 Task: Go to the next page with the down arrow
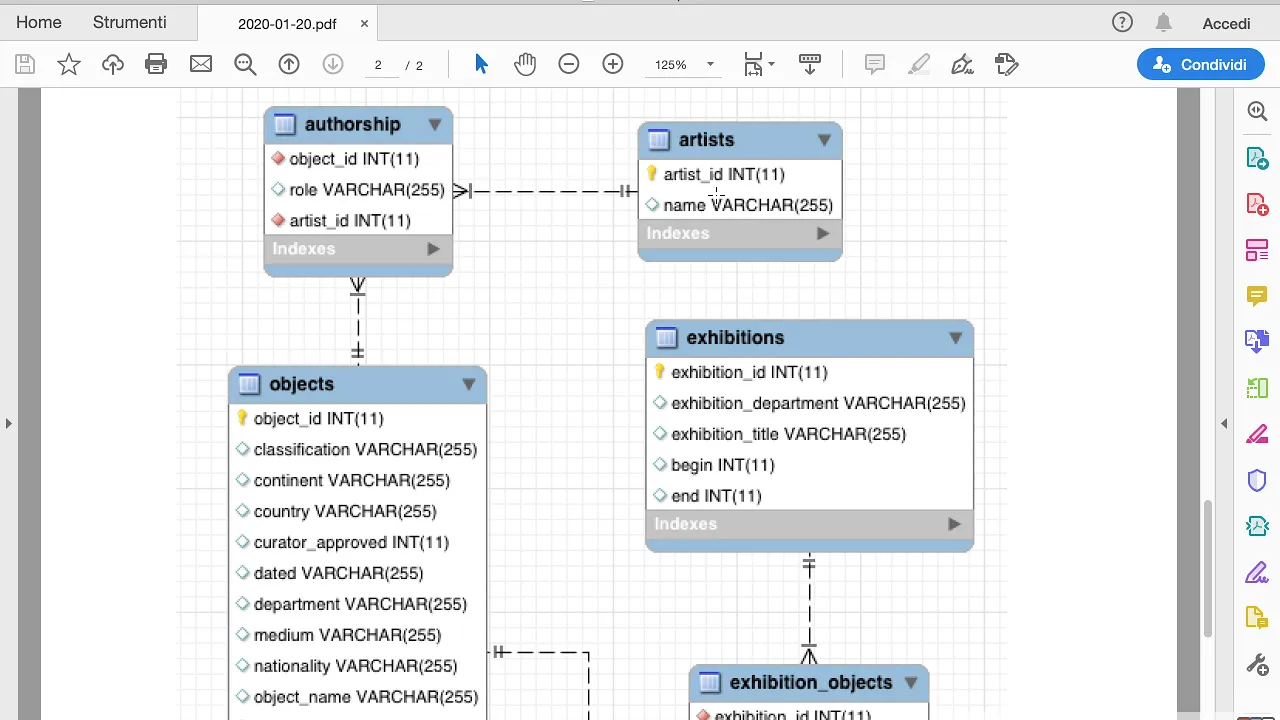tap(333, 65)
